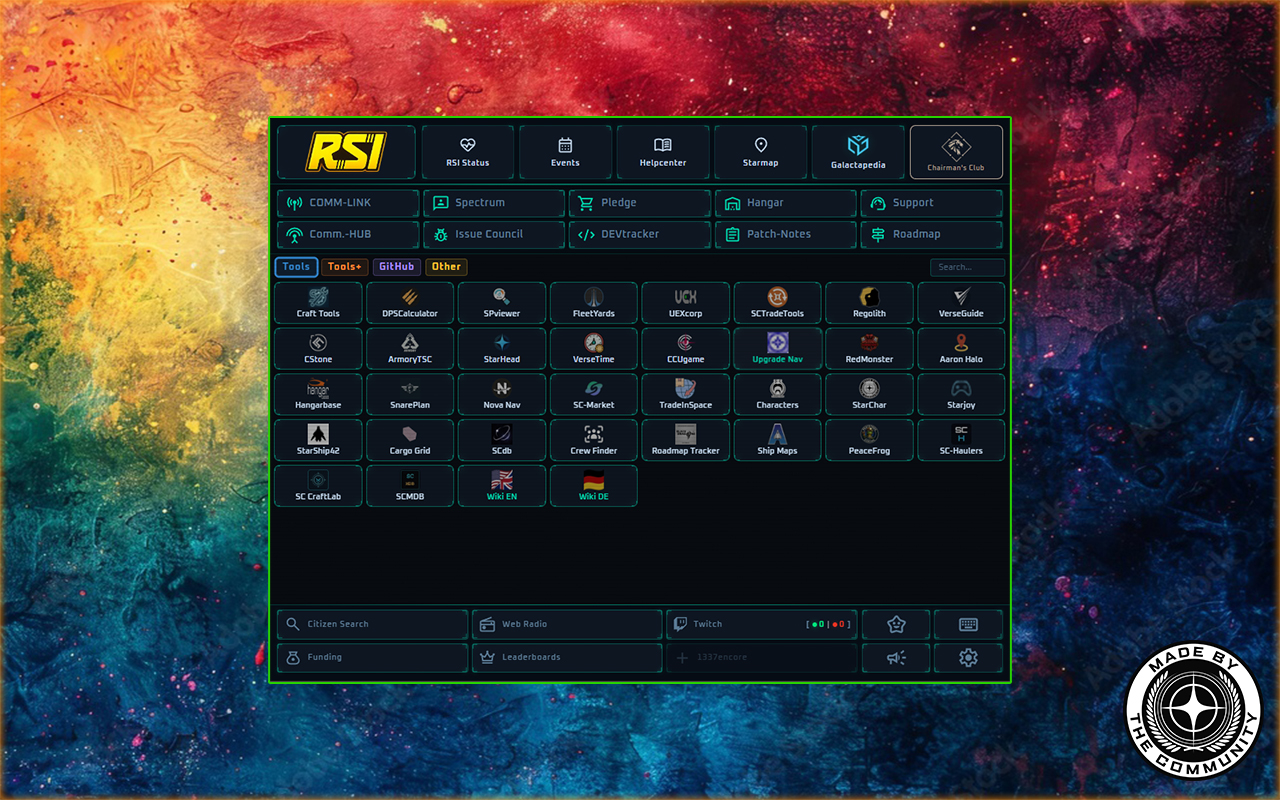1280x800 pixels.
Task: Open the Upgrade Nav tool
Action: [778, 349]
